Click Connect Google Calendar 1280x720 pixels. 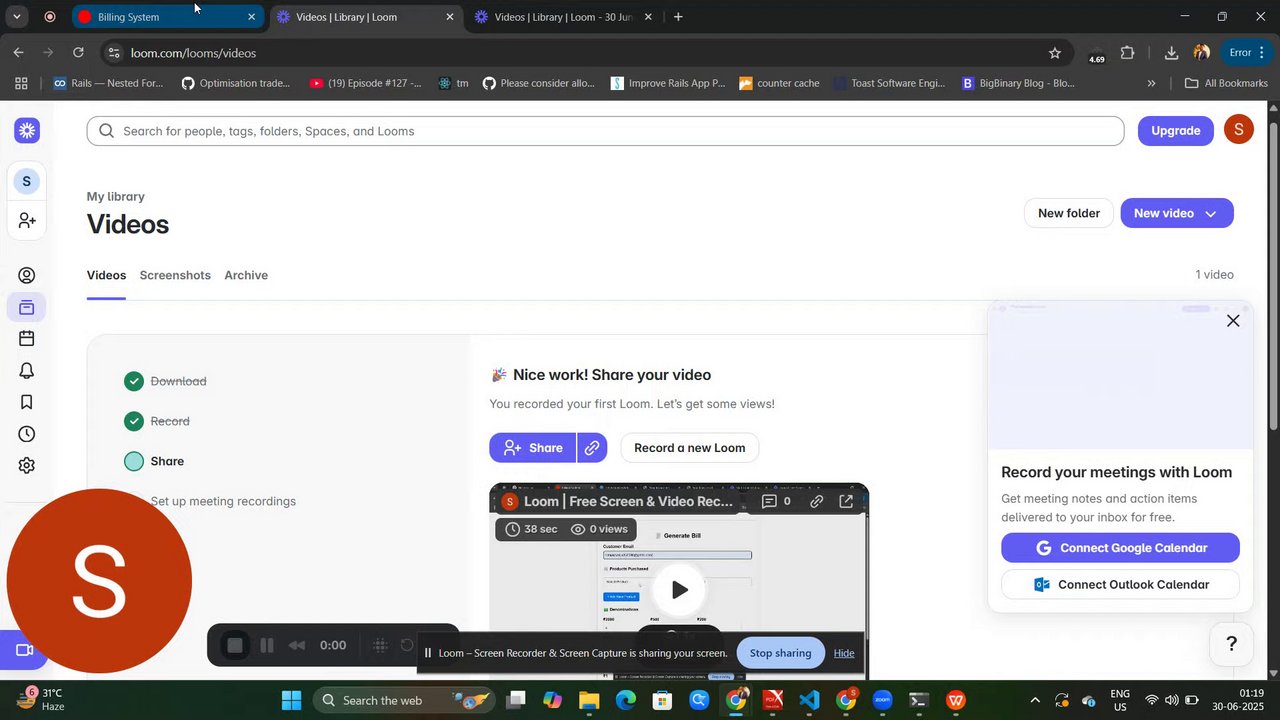[x=1120, y=548]
